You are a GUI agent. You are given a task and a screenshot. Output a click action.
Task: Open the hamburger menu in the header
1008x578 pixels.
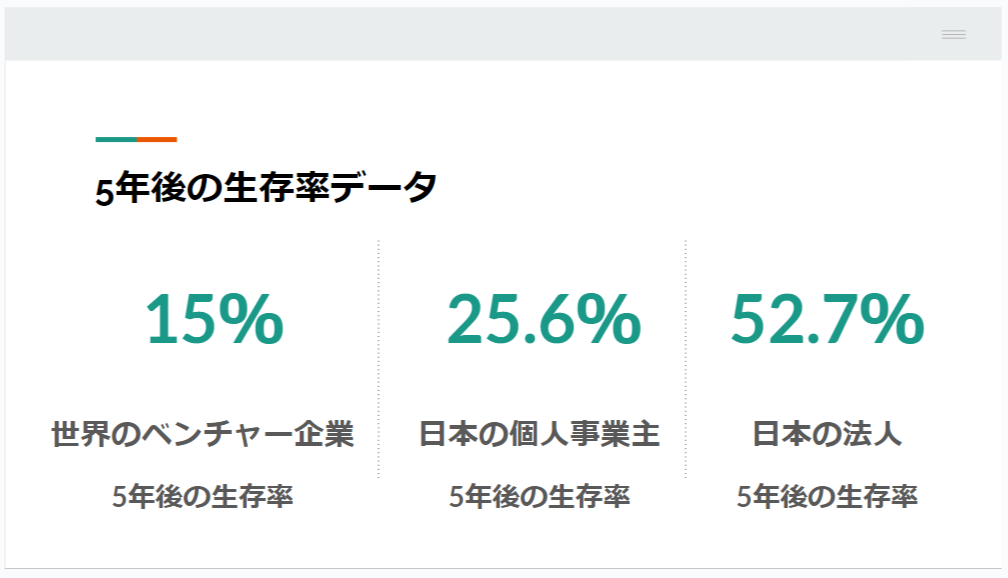point(953,34)
